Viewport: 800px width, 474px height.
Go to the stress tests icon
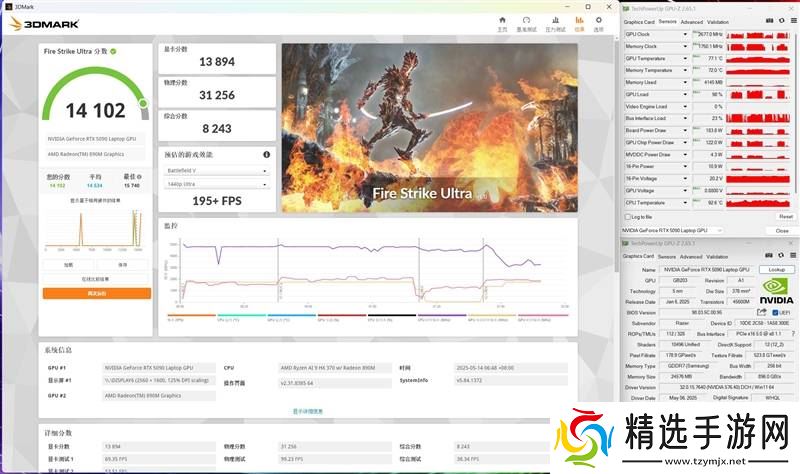[555, 20]
